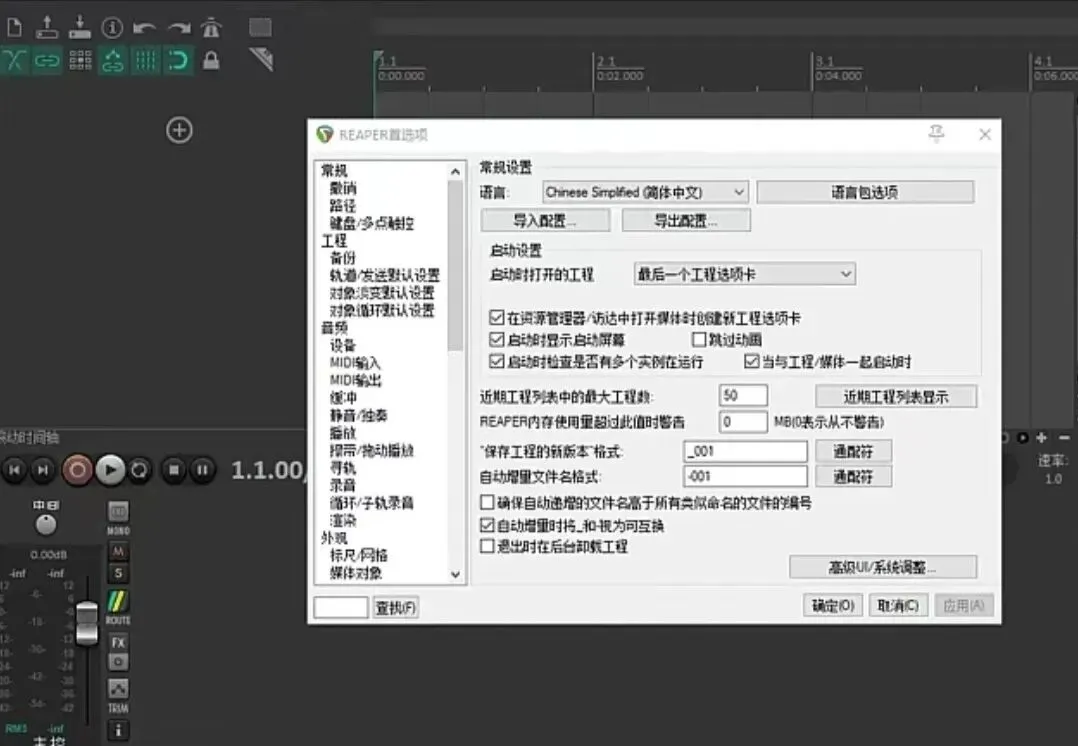Mute master track with M button
Viewport: 1078px width, 746px height.
pyautogui.click(x=118, y=551)
